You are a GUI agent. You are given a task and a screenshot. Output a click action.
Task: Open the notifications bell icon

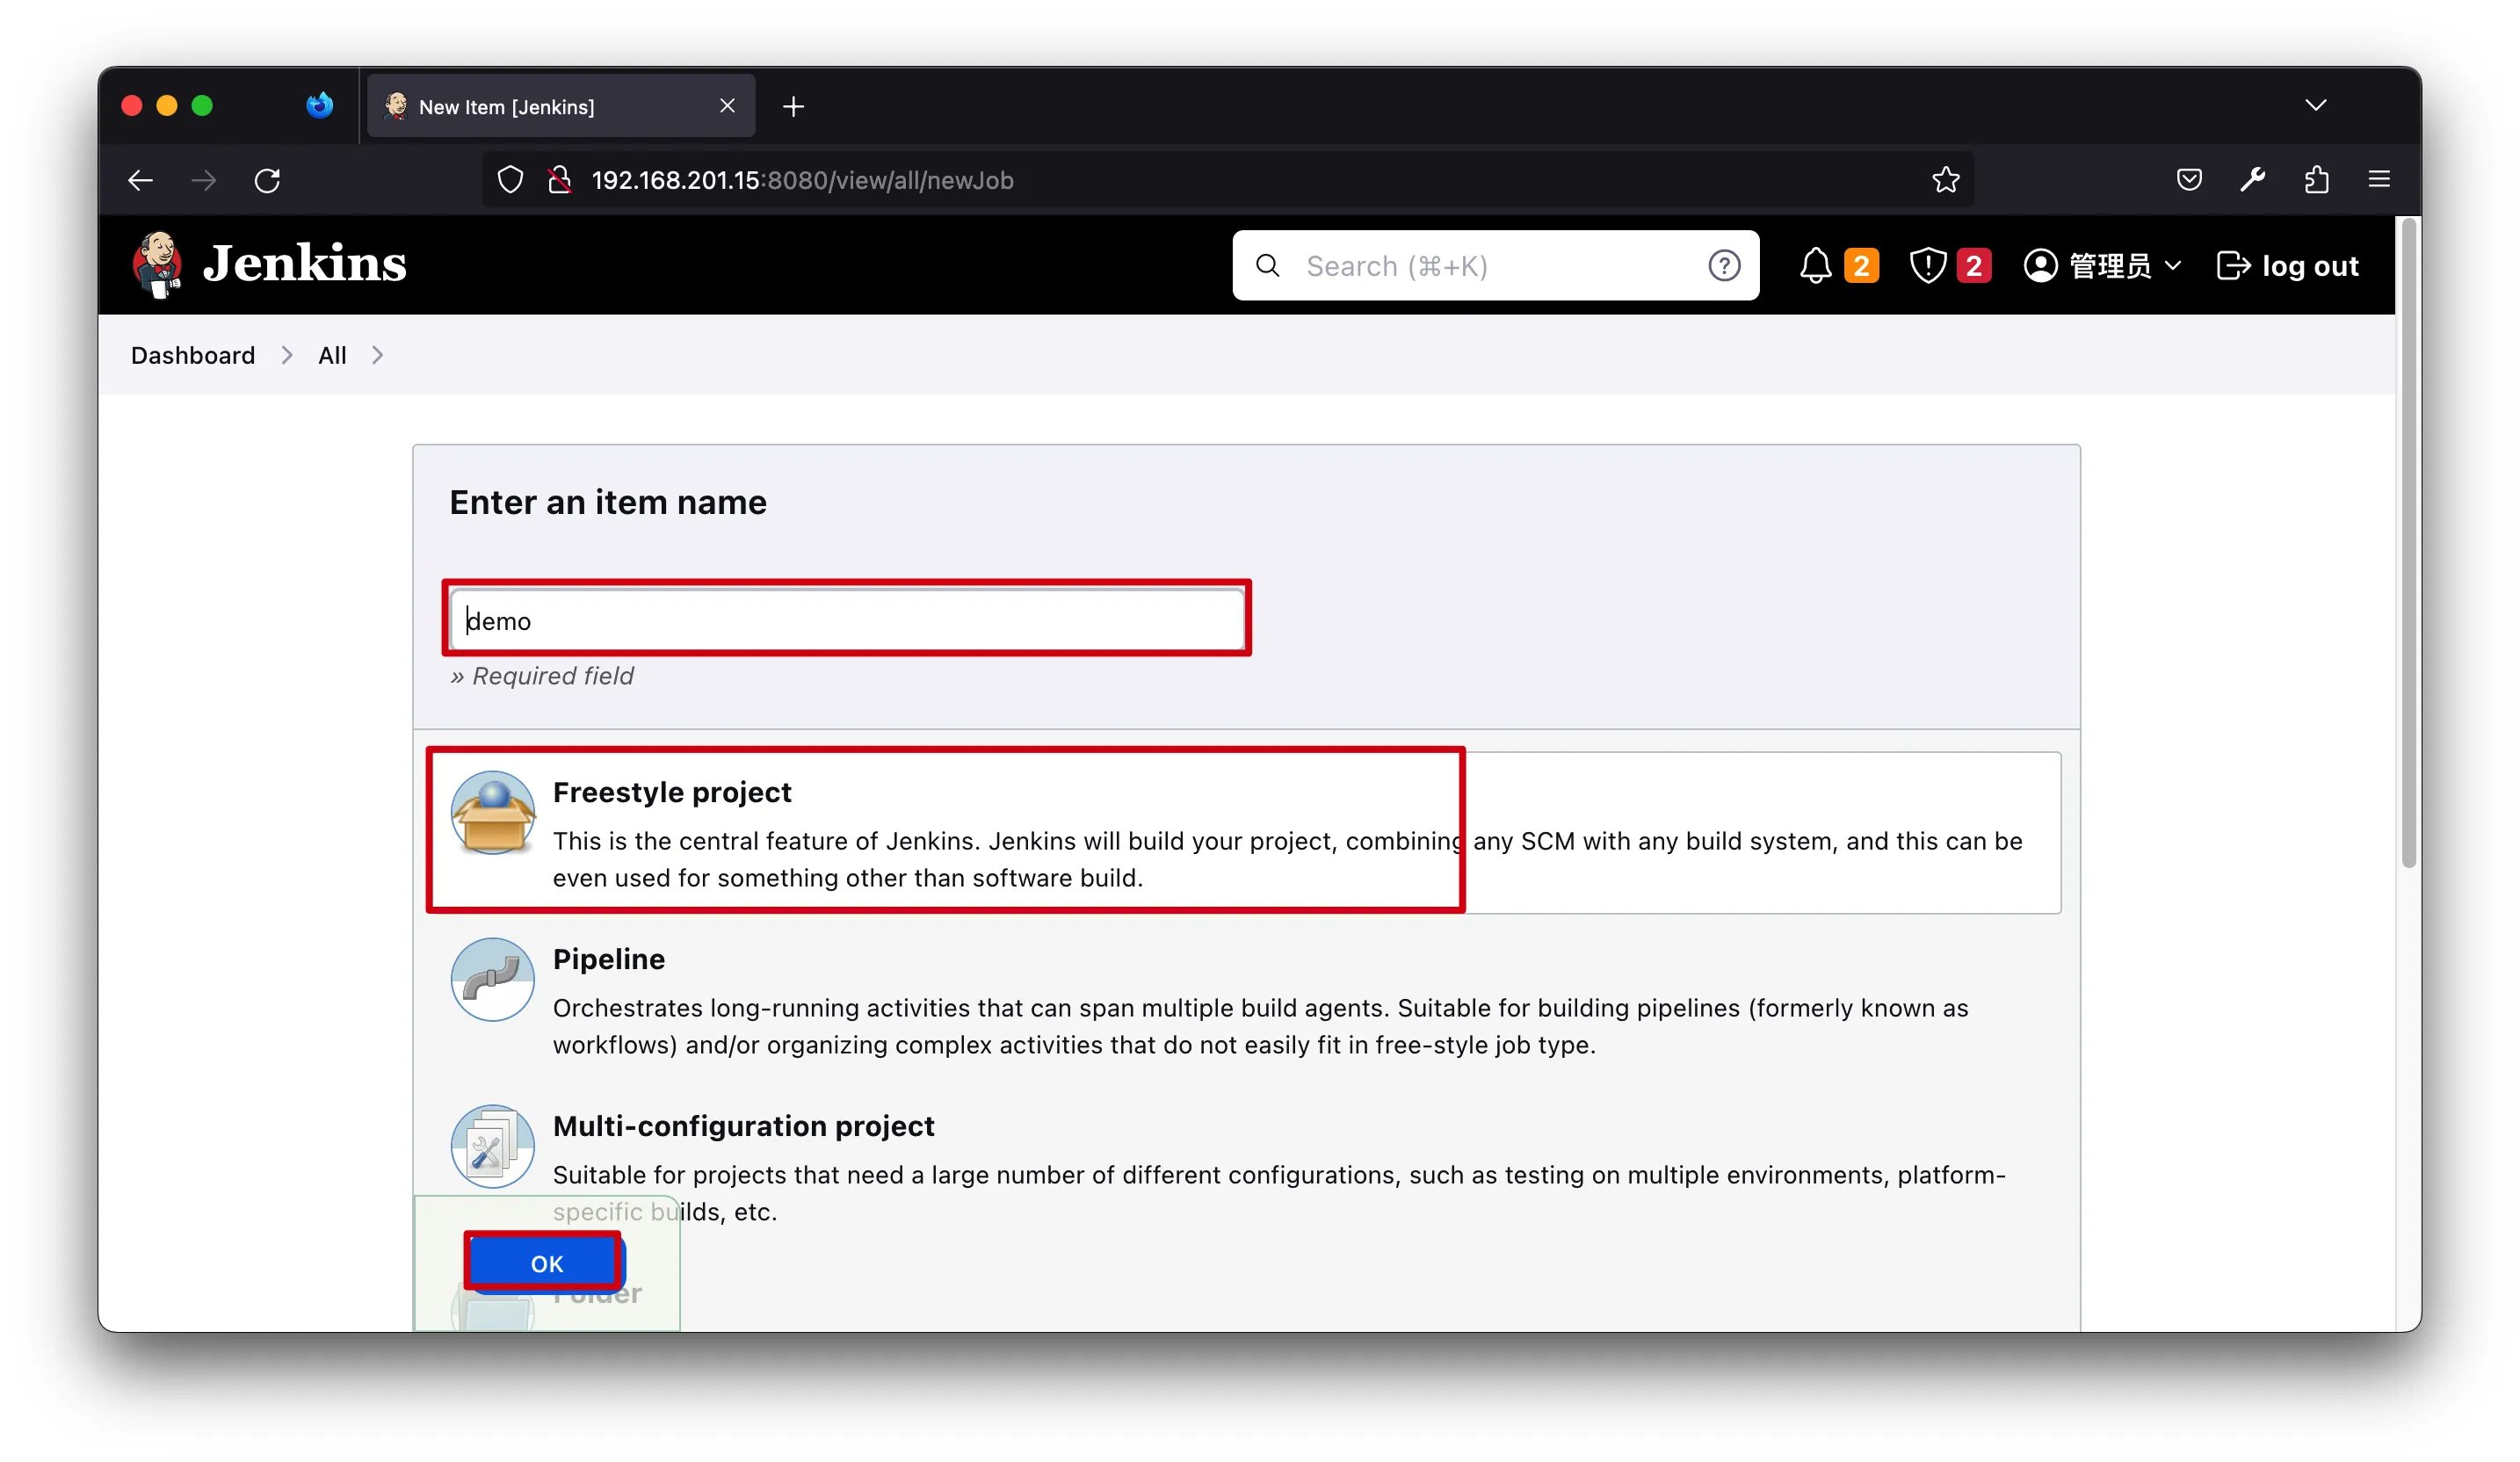[x=1815, y=266]
